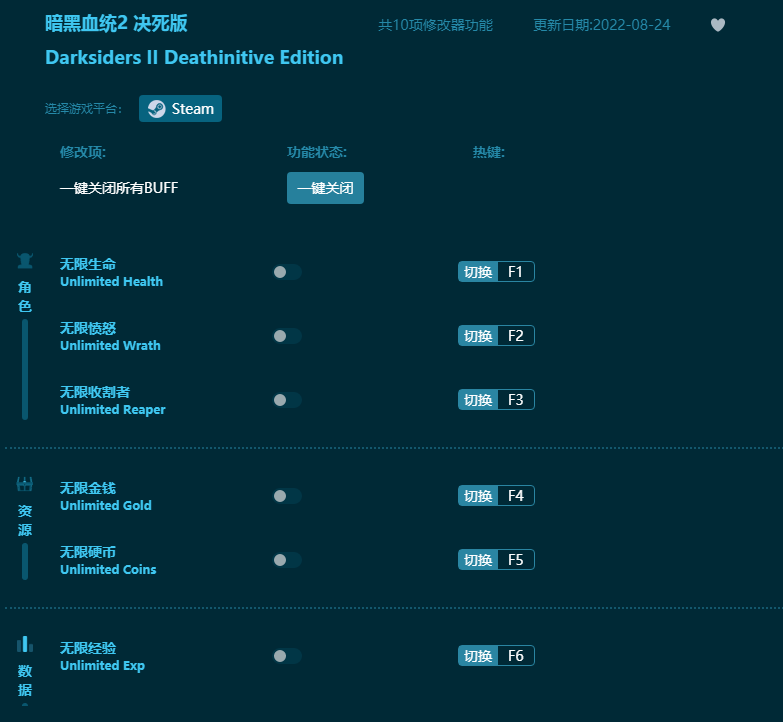Enable Unlimited Gold toggle

tap(287, 496)
